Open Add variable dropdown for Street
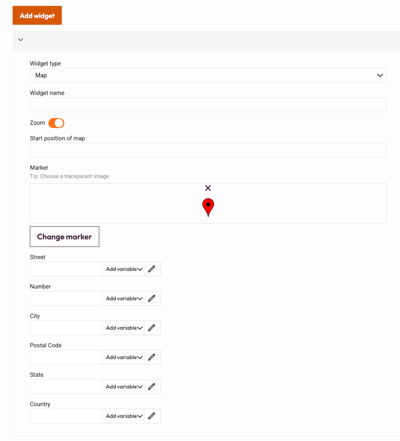400x441 pixels. pyautogui.click(x=123, y=269)
